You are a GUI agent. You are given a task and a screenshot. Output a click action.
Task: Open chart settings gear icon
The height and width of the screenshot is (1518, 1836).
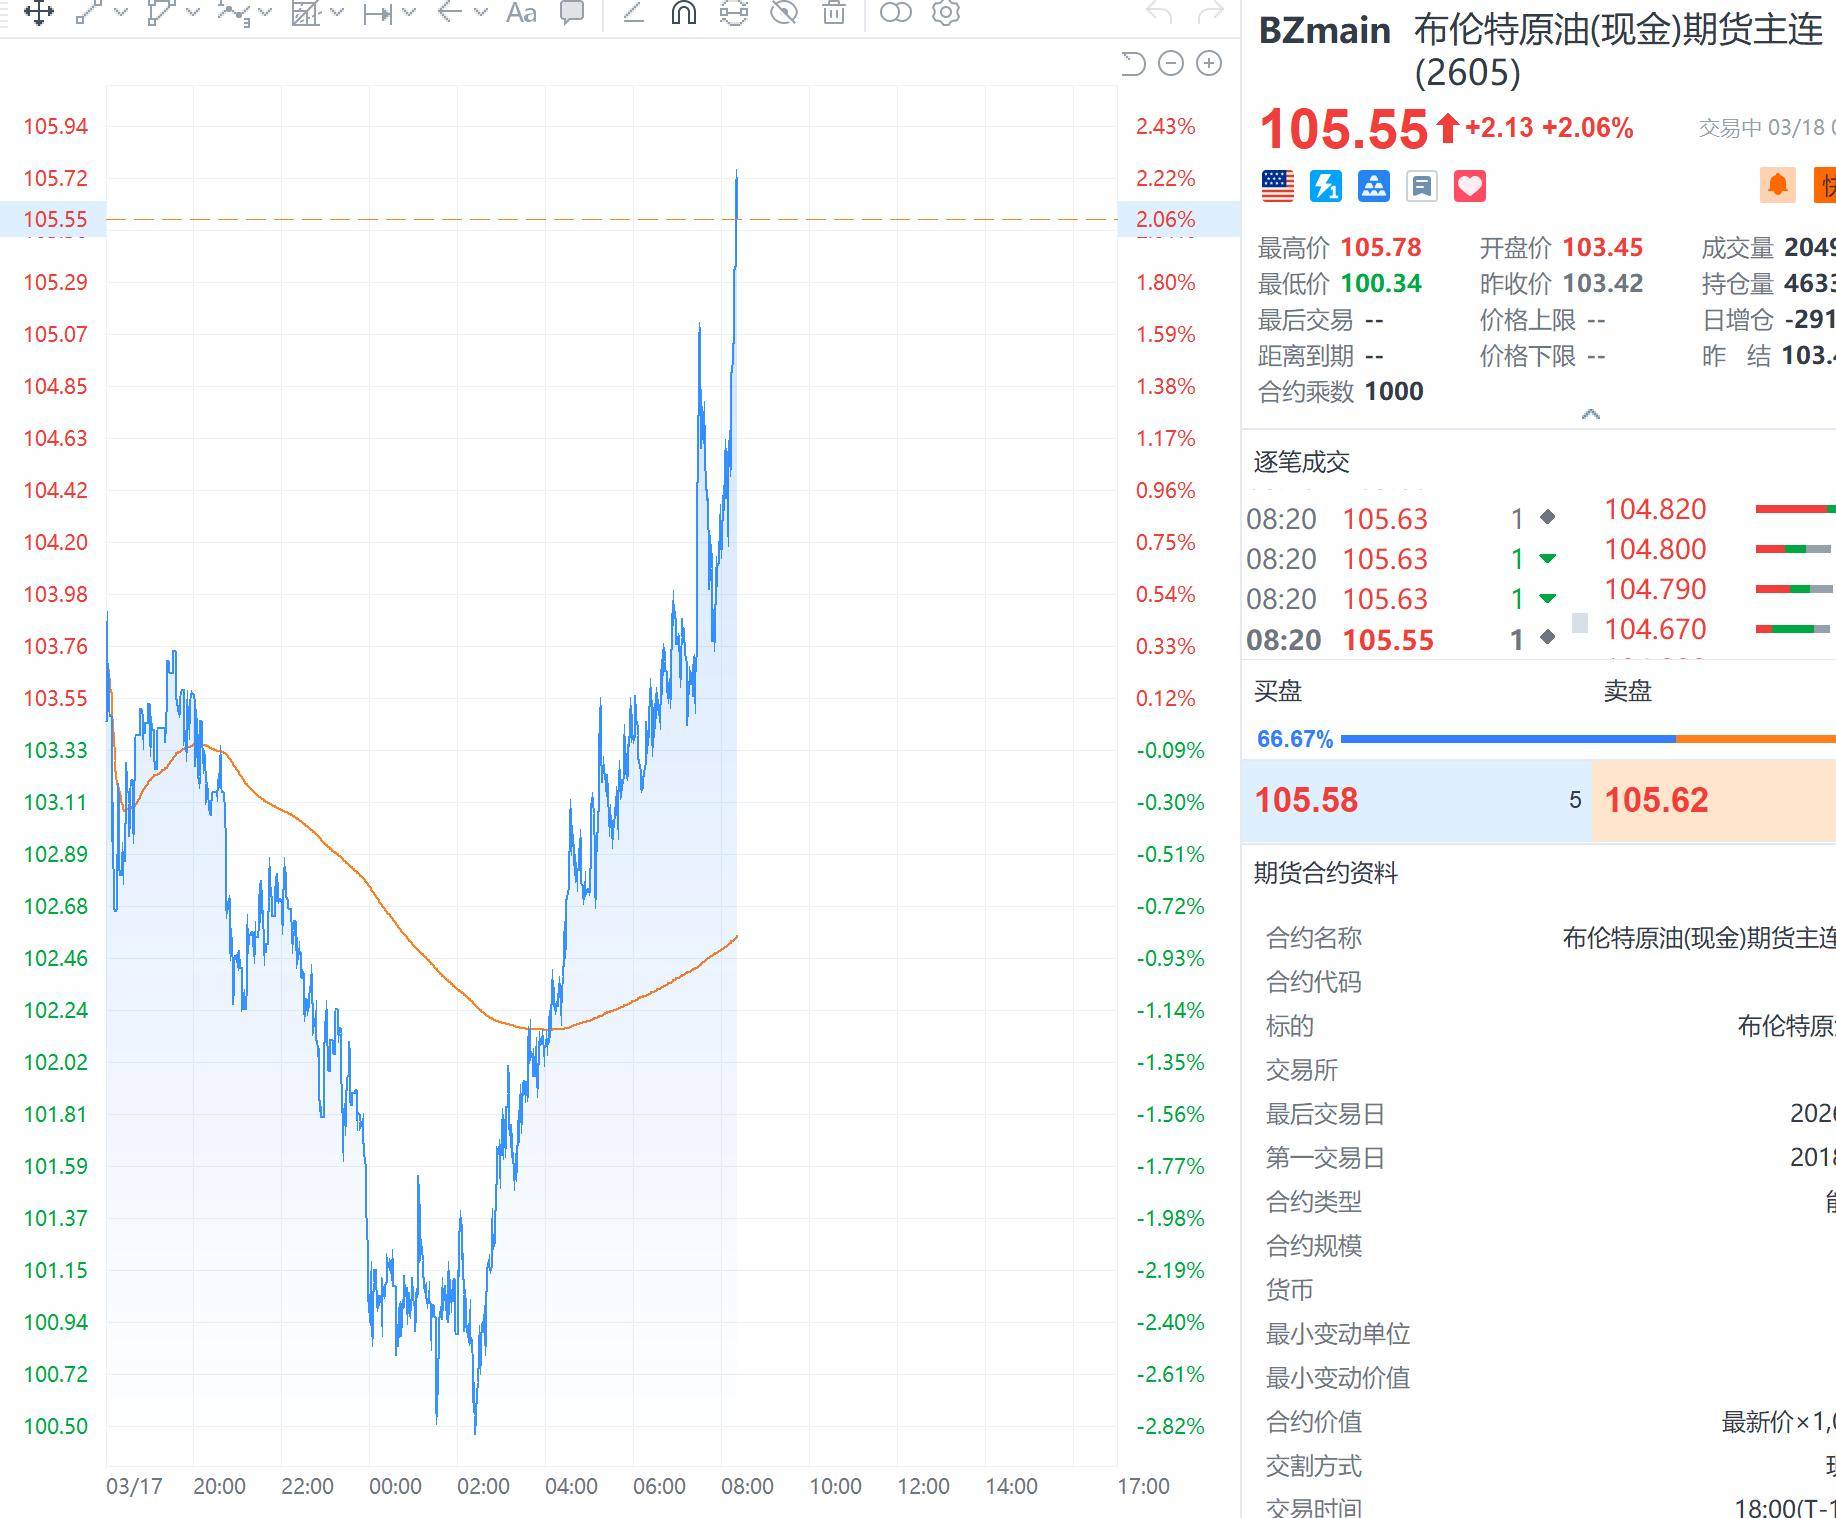945,13
